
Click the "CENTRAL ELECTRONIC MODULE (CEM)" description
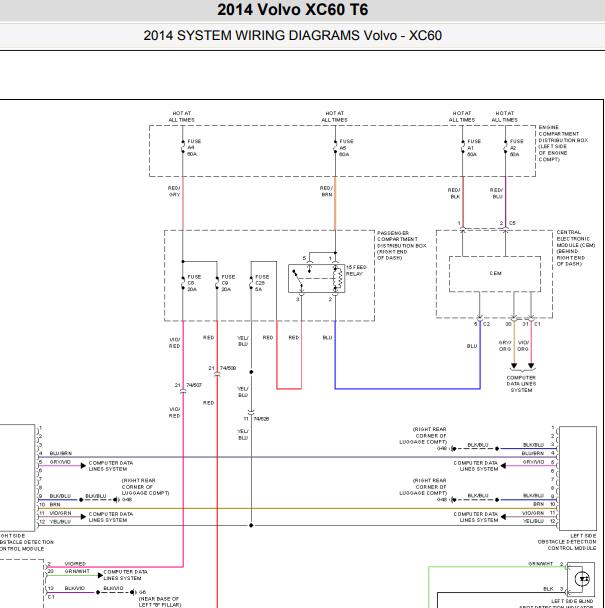576,248
